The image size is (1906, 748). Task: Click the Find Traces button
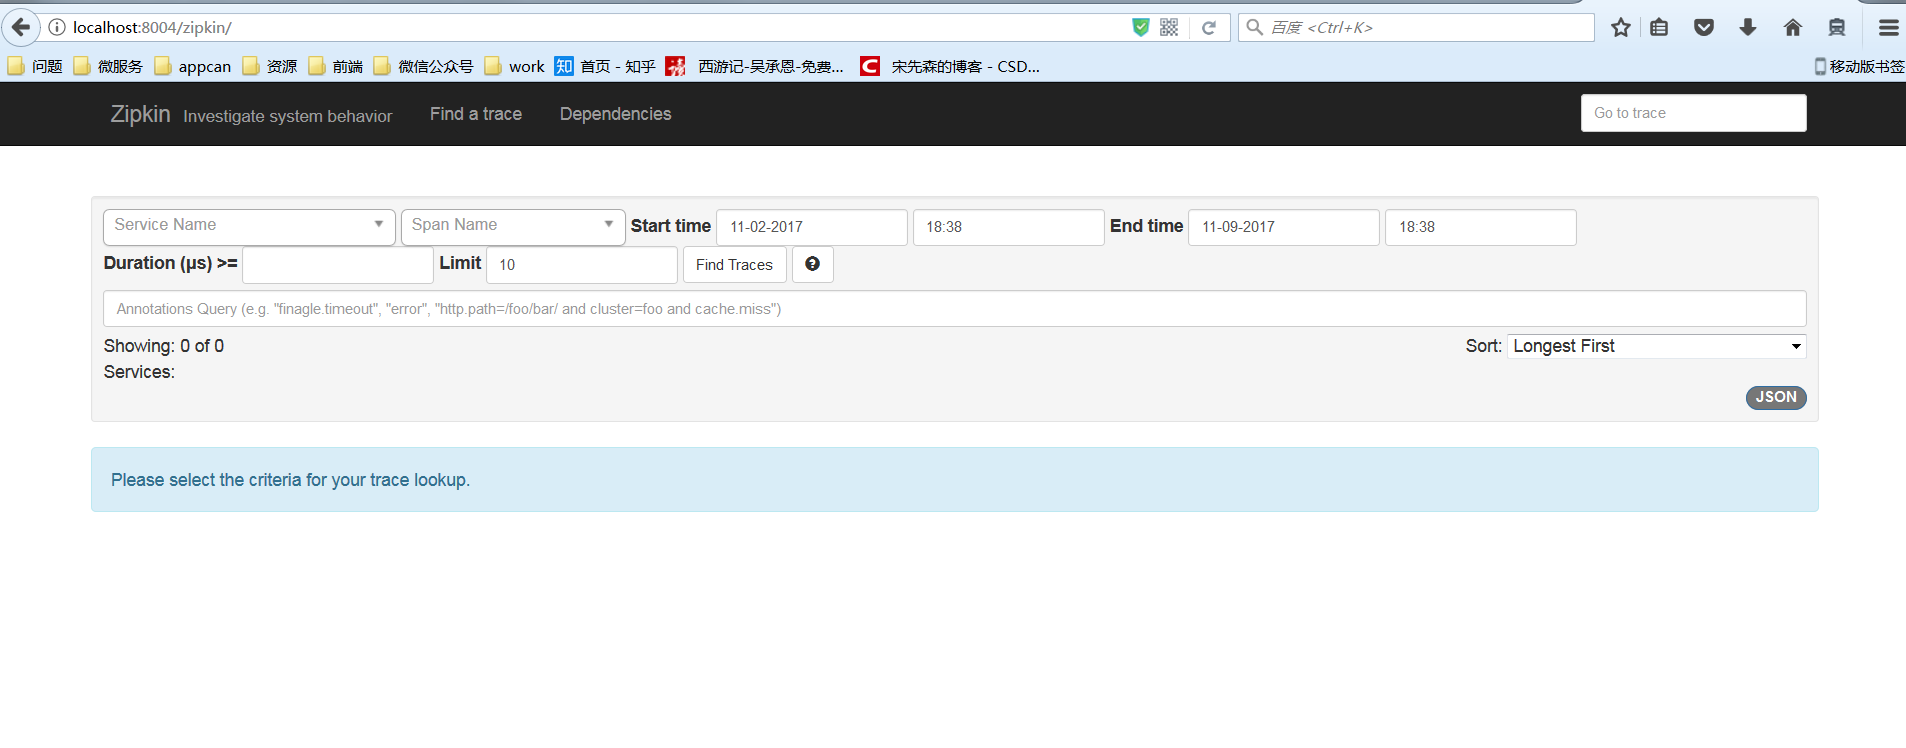[x=735, y=265]
